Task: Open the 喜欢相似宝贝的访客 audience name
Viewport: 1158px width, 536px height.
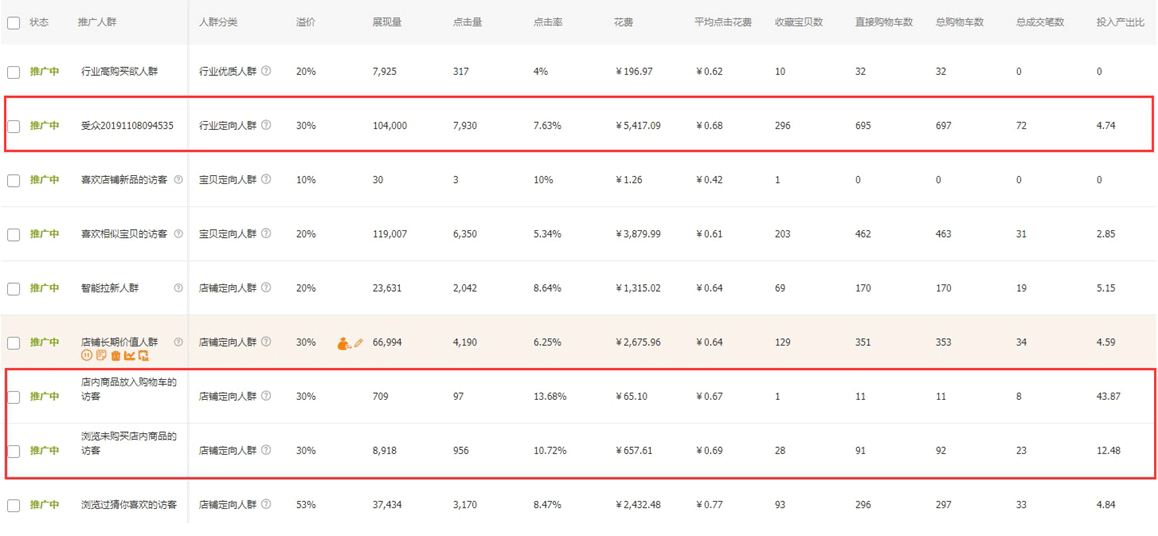Action: 124,234
